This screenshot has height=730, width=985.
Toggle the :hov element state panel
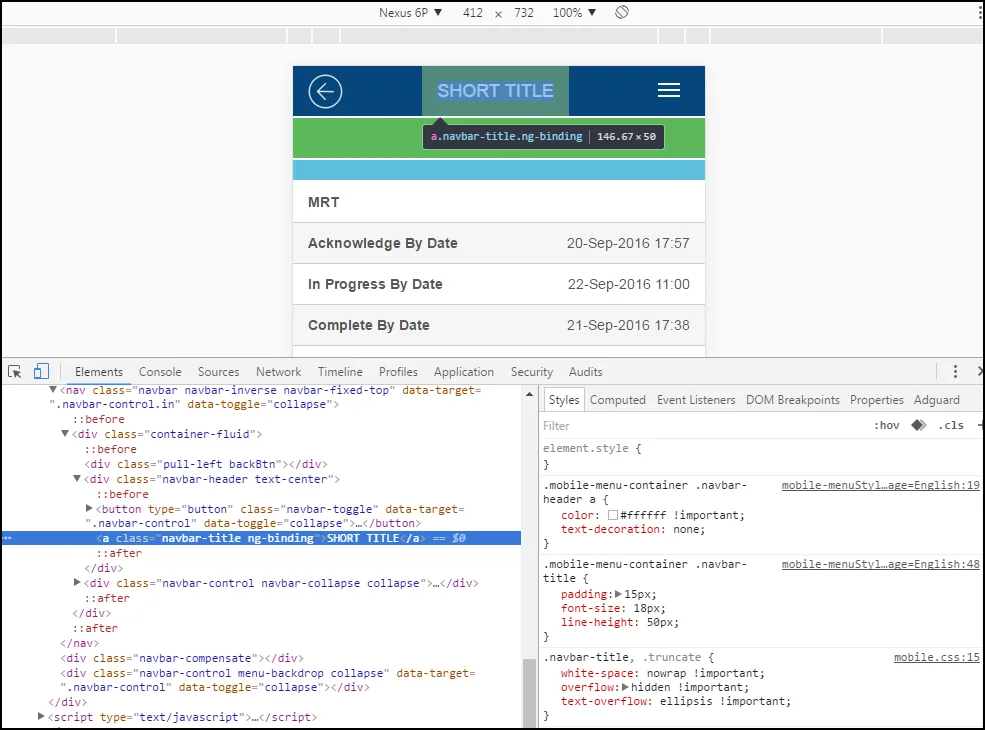886,425
